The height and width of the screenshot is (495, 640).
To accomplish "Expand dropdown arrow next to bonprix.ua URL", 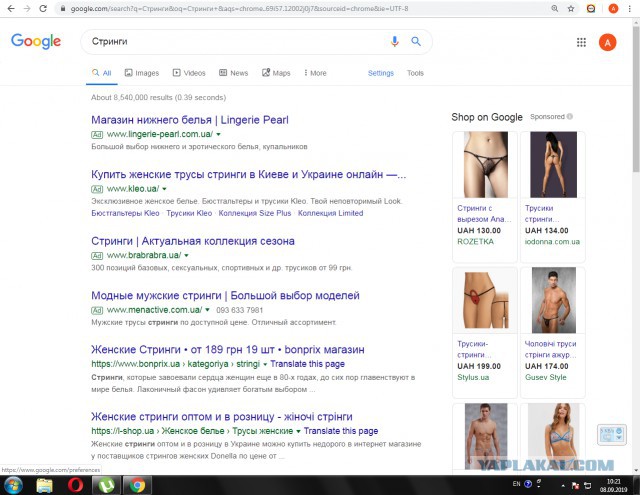I will [x=265, y=364].
